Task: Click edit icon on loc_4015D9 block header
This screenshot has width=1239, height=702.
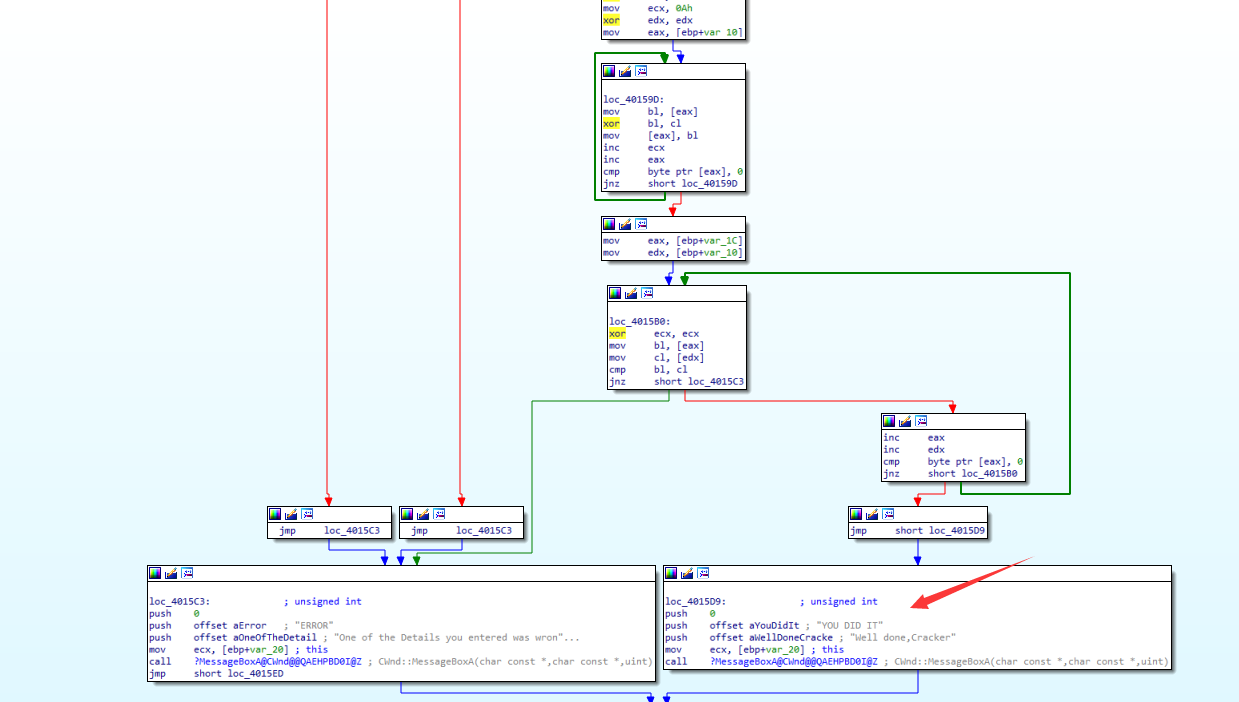Action: [687, 573]
